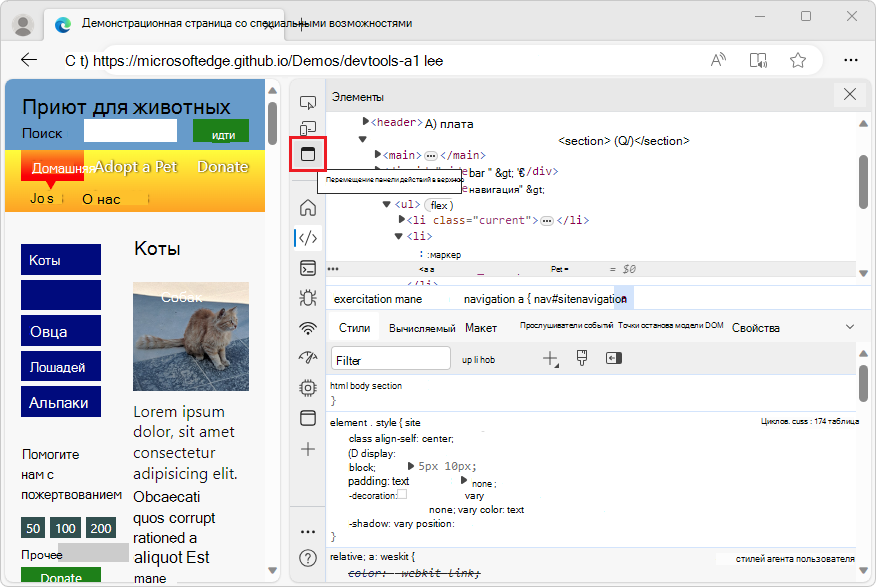876x587 pixels.
Task: Open the Memory chip icon
Action: 308,388
